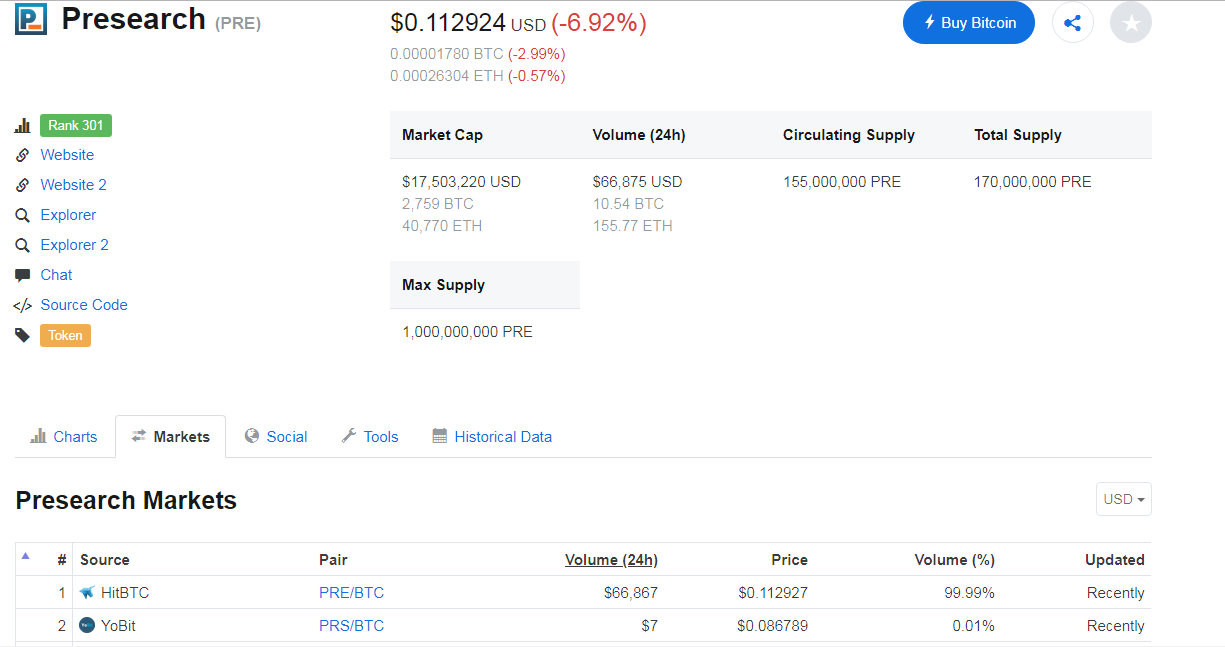
Task: Click the Source column header
Action: pyautogui.click(x=105, y=560)
